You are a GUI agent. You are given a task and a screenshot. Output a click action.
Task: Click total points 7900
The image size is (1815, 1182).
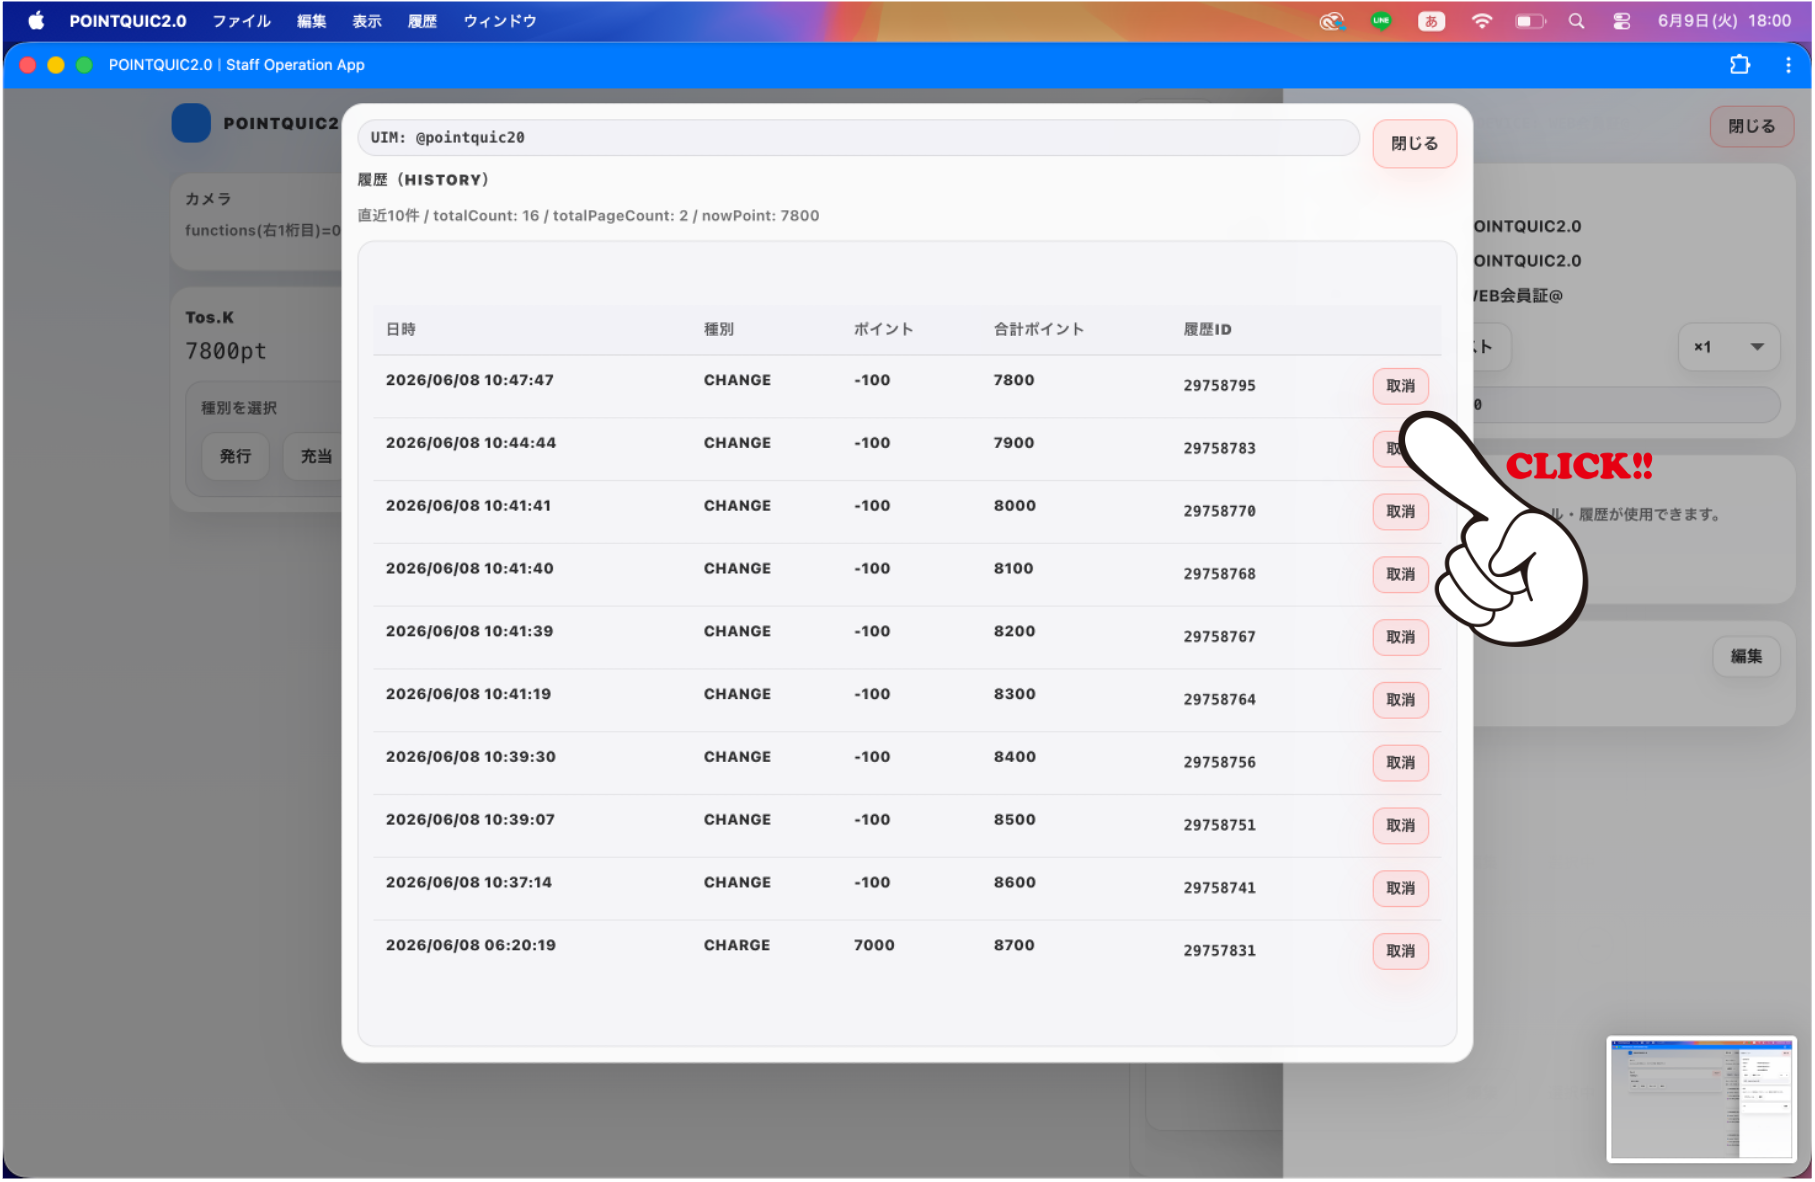(1014, 443)
